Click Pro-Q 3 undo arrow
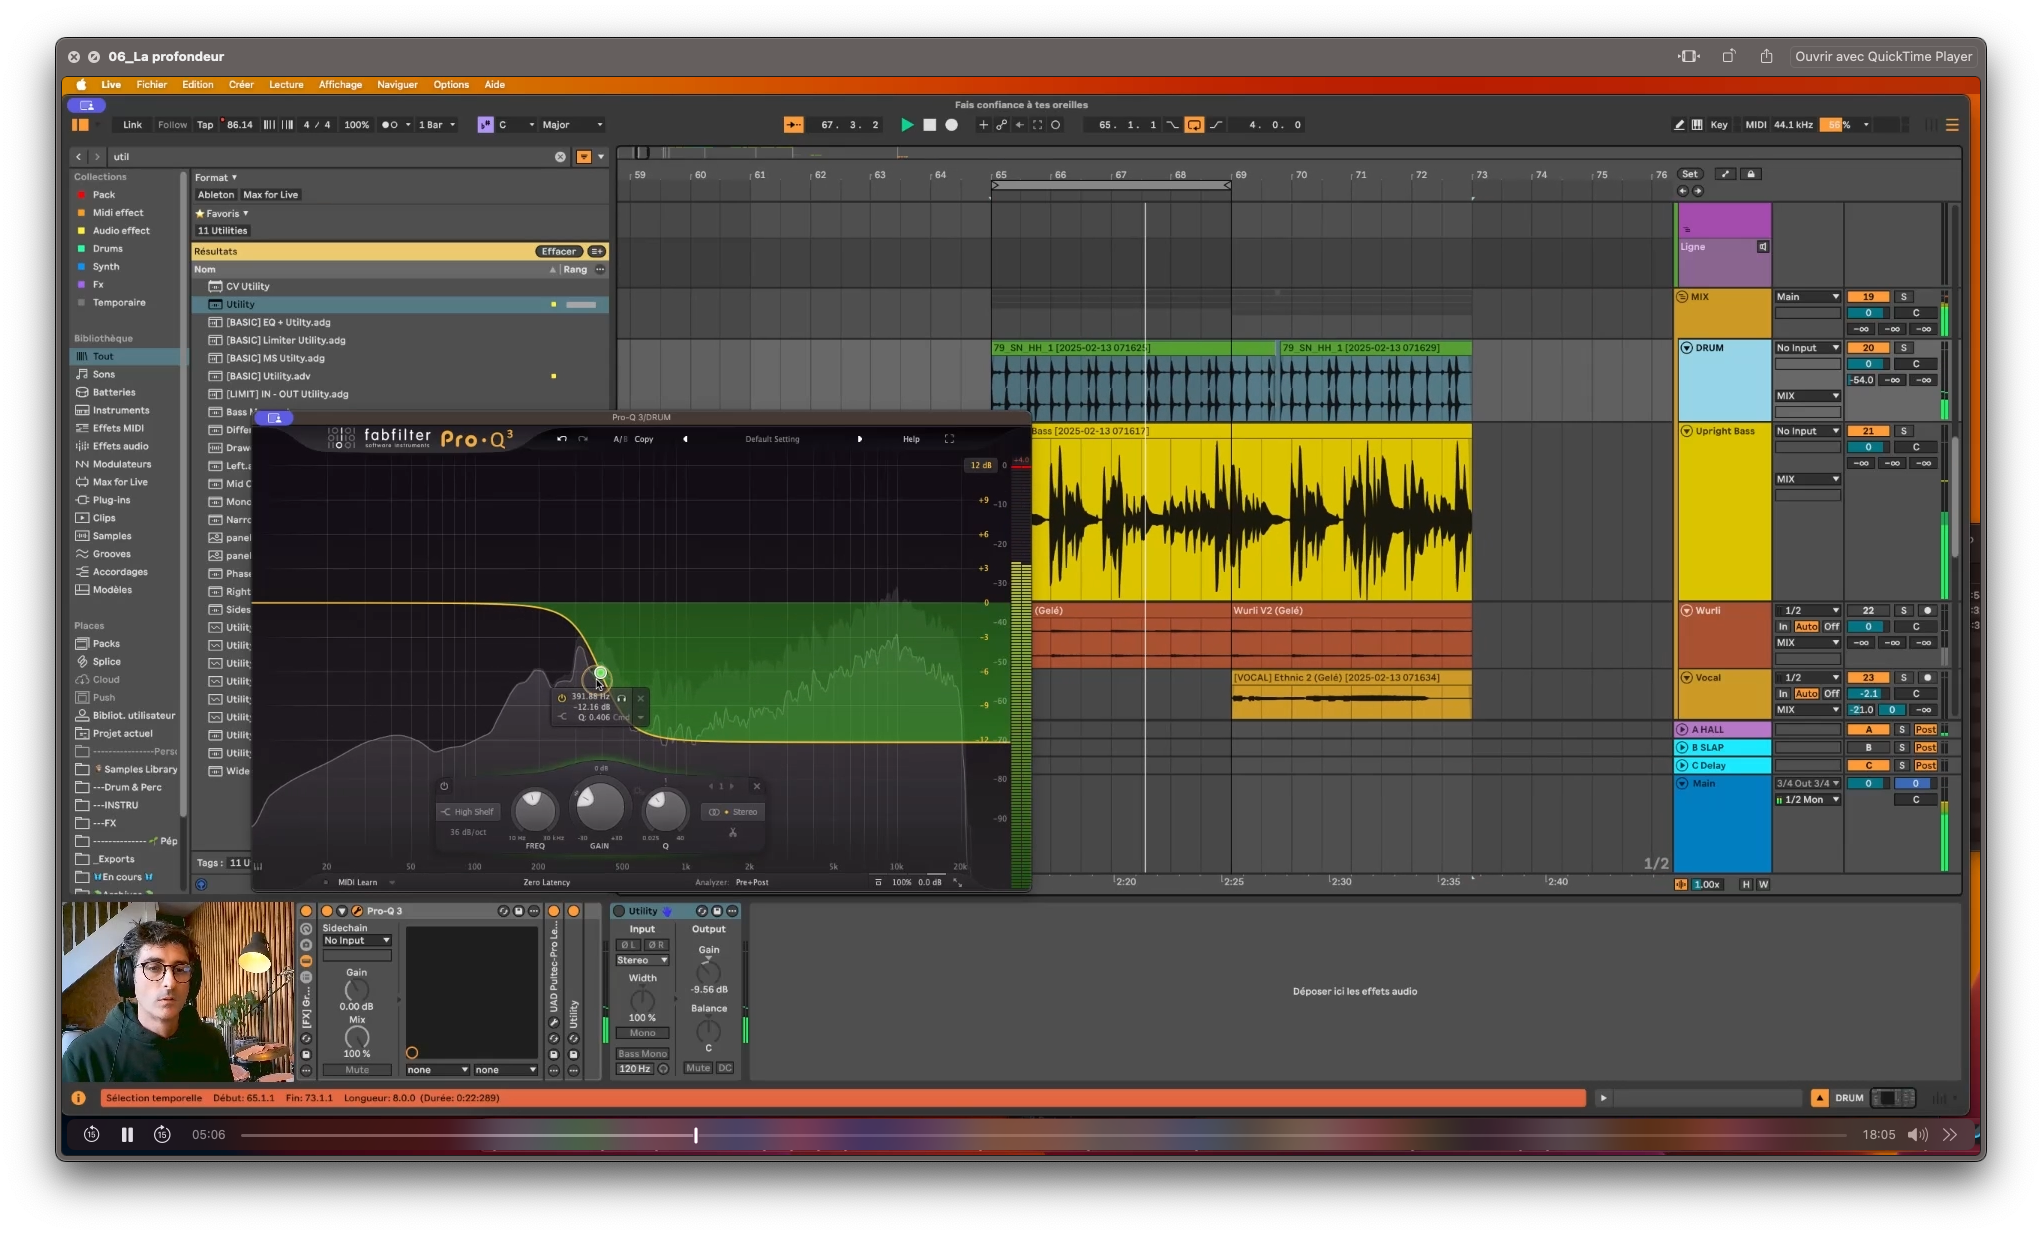The width and height of the screenshot is (2042, 1235). 562,439
